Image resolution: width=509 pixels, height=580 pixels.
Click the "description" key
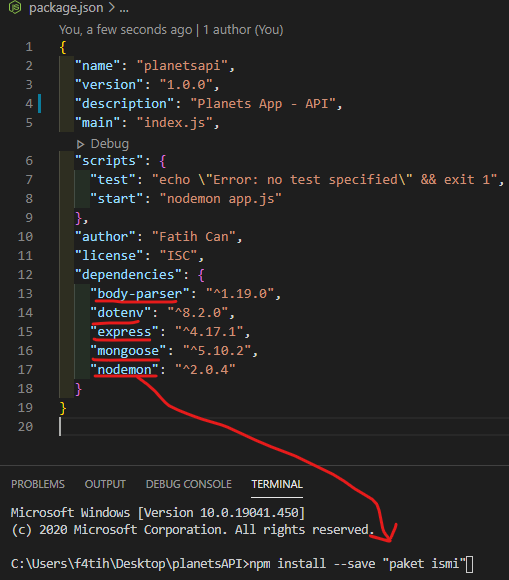click(x=125, y=104)
